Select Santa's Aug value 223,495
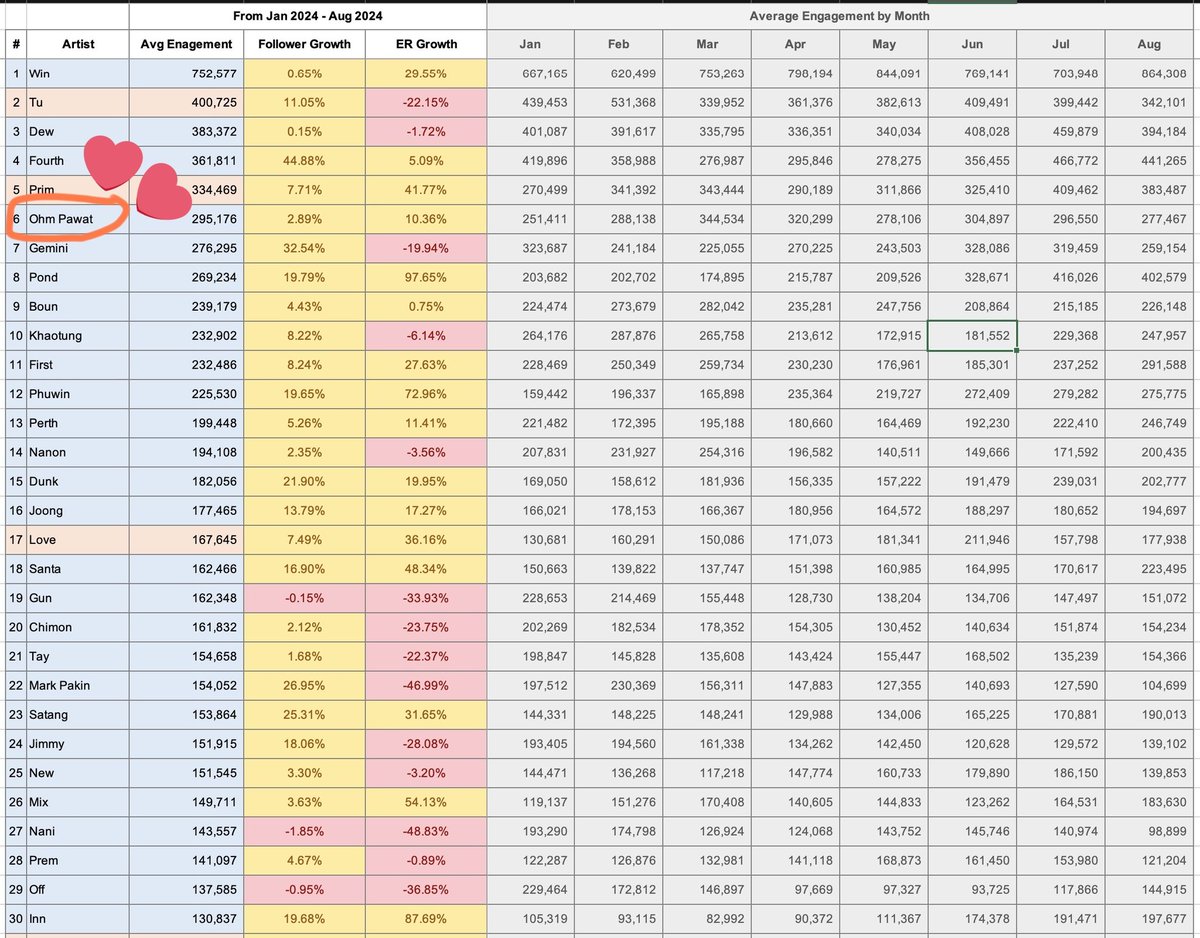Image resolution: width=1200 pixels, height=938 pixels. click(1149, 569)
